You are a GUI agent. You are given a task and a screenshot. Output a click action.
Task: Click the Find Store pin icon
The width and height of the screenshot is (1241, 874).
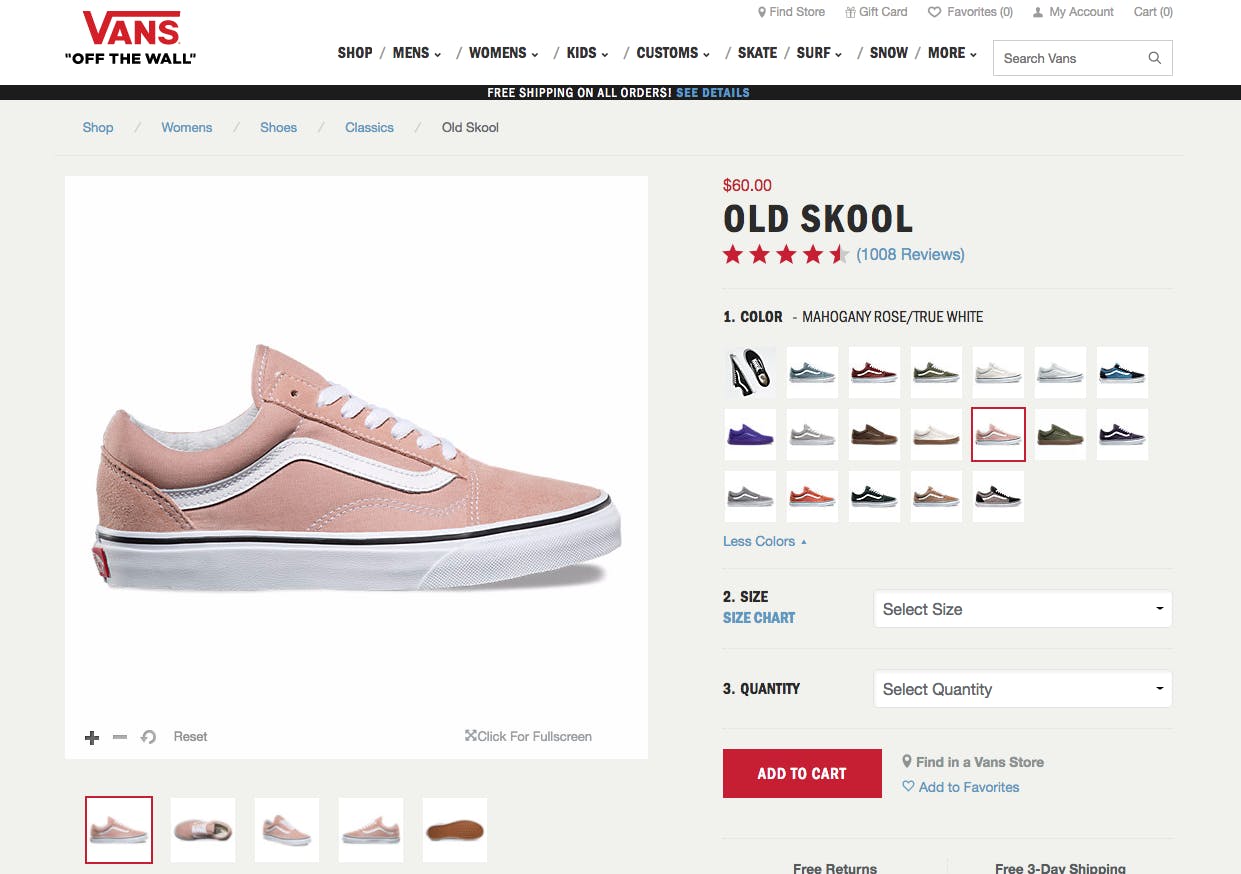click(762, 12)
